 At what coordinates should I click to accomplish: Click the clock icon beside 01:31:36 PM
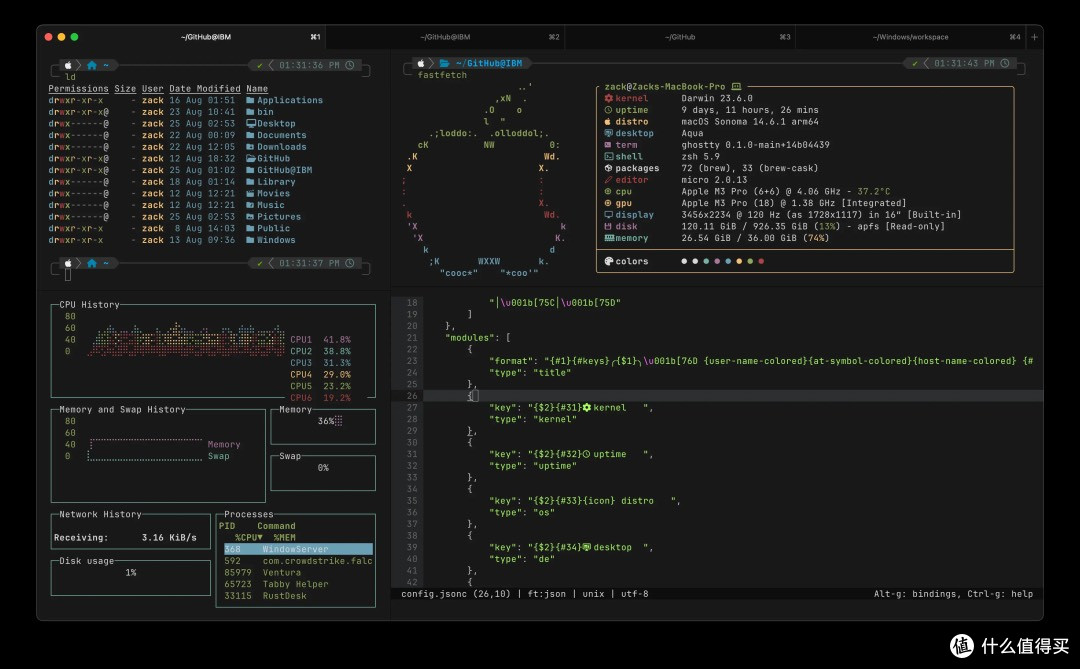tap(350, 65)
